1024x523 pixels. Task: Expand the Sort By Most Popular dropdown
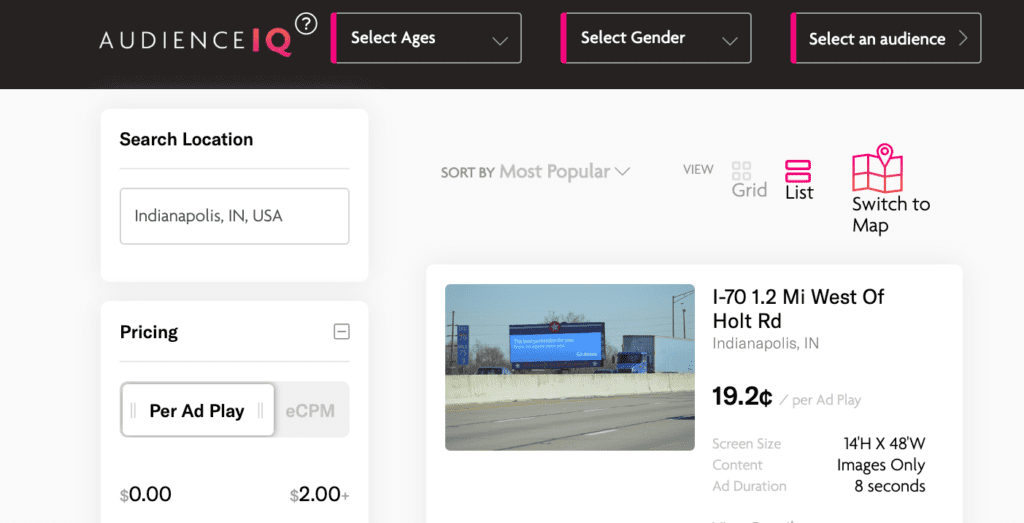(x=564, y=172)
